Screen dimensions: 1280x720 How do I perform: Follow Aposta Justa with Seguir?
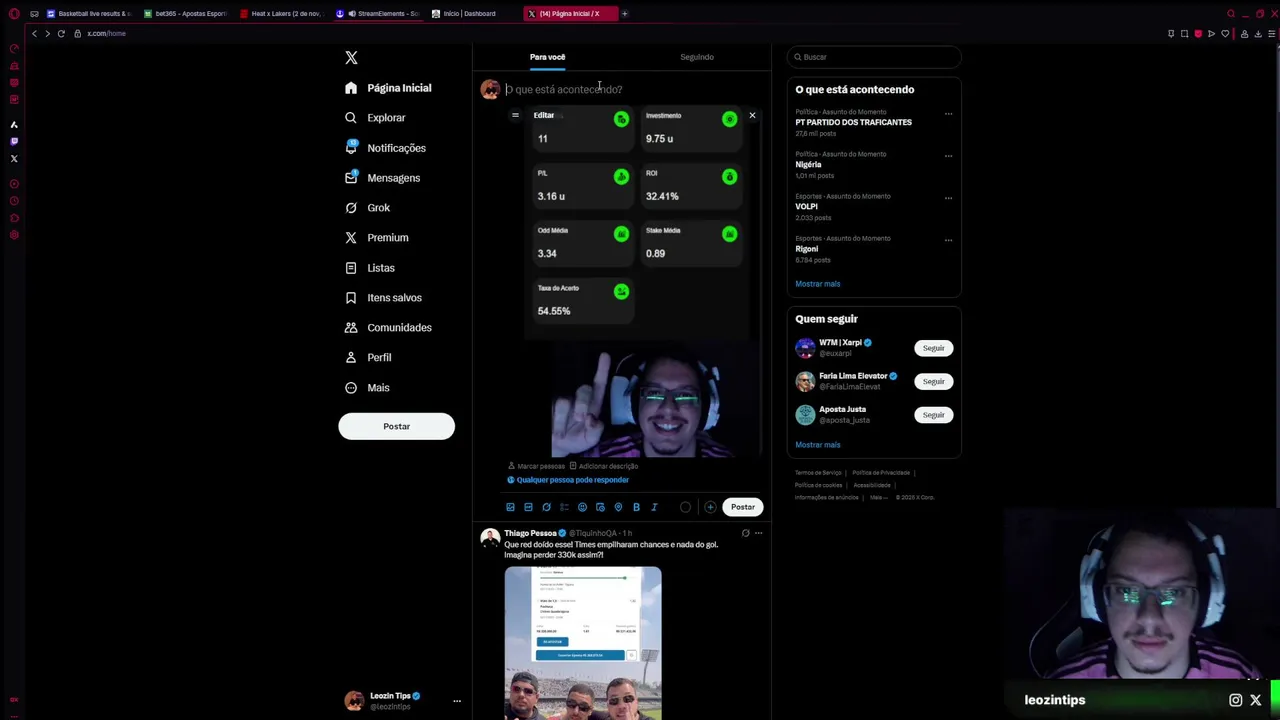pos(933,414)
